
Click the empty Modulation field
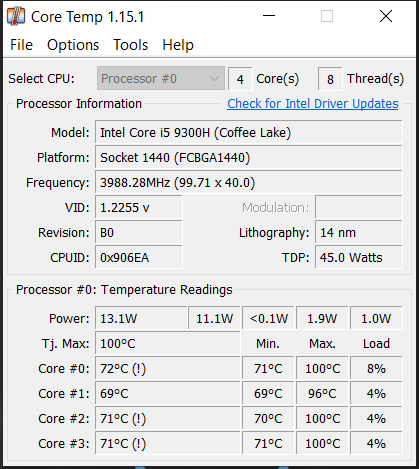tap(359, 207)
